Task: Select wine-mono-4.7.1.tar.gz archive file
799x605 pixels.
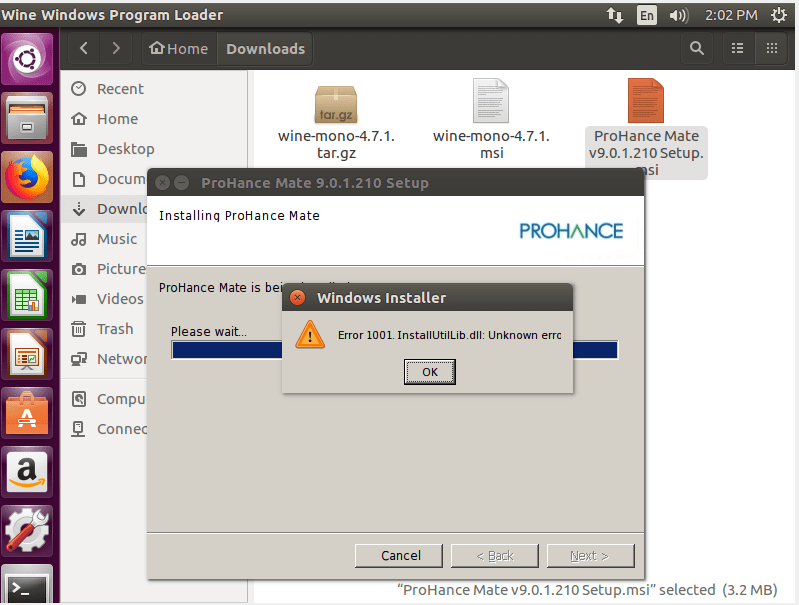Action: (x=336, y=120)
